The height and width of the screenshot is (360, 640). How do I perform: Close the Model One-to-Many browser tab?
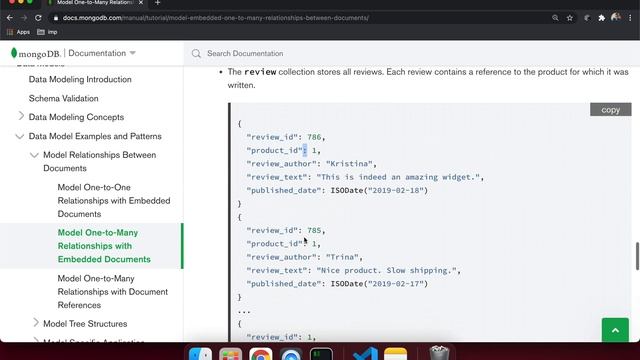tap(141, 3)
